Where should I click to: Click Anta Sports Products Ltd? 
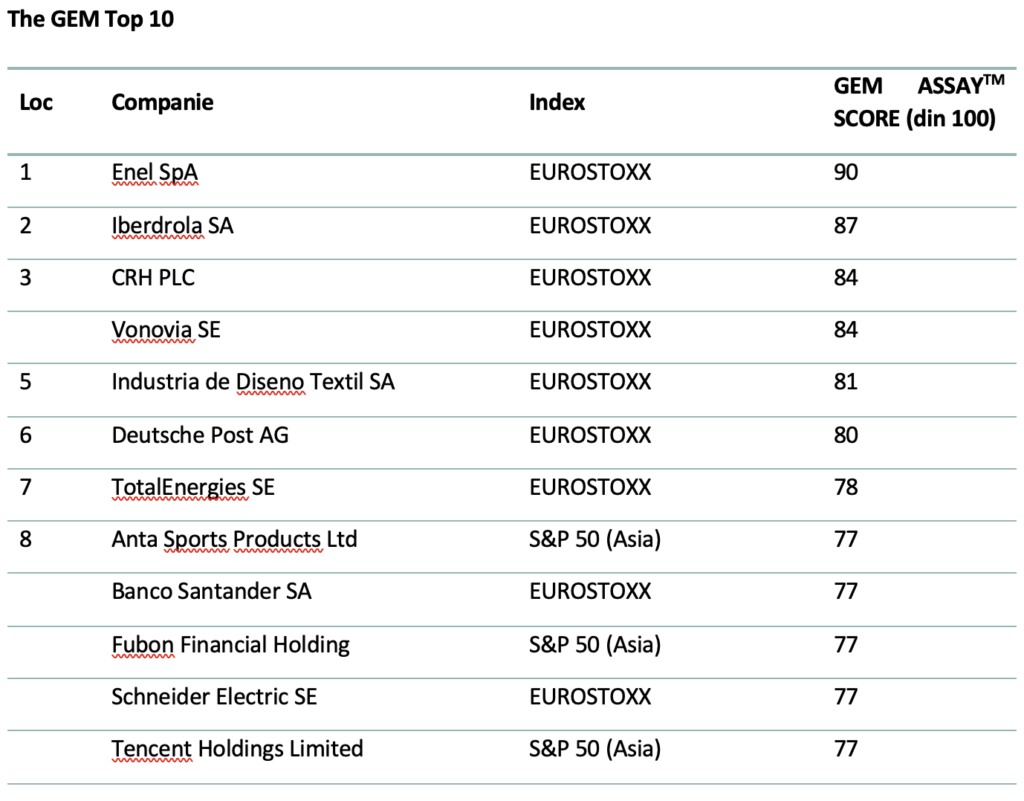(x=234, y=540)
